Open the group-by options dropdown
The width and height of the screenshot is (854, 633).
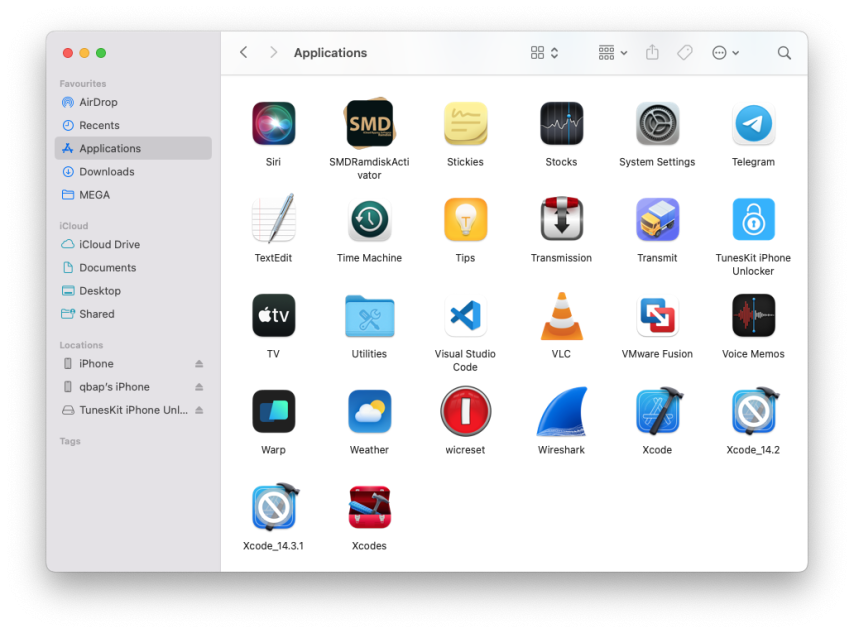coord(613,52)
